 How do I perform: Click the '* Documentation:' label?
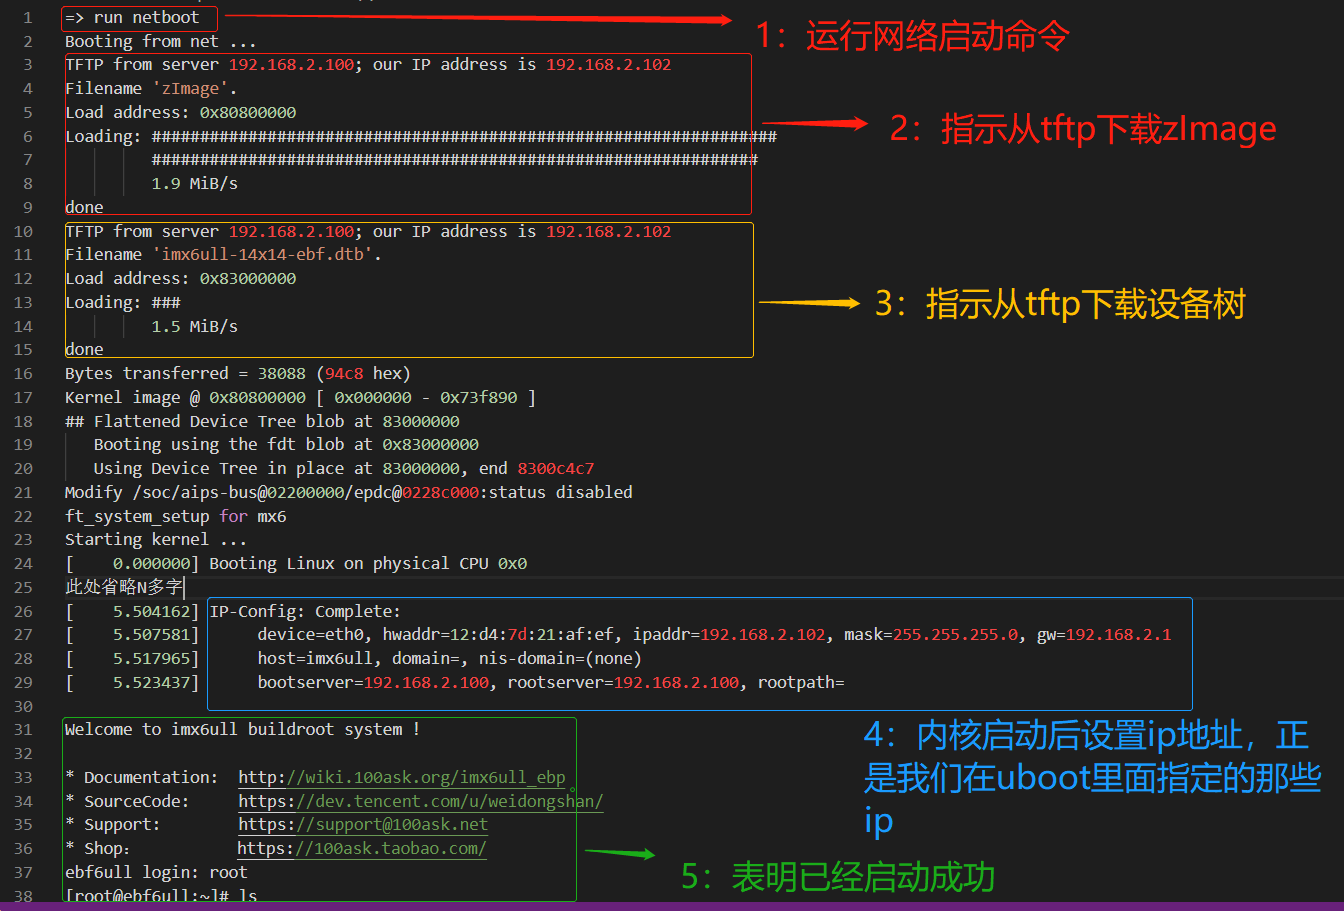(x=141, y=777)
